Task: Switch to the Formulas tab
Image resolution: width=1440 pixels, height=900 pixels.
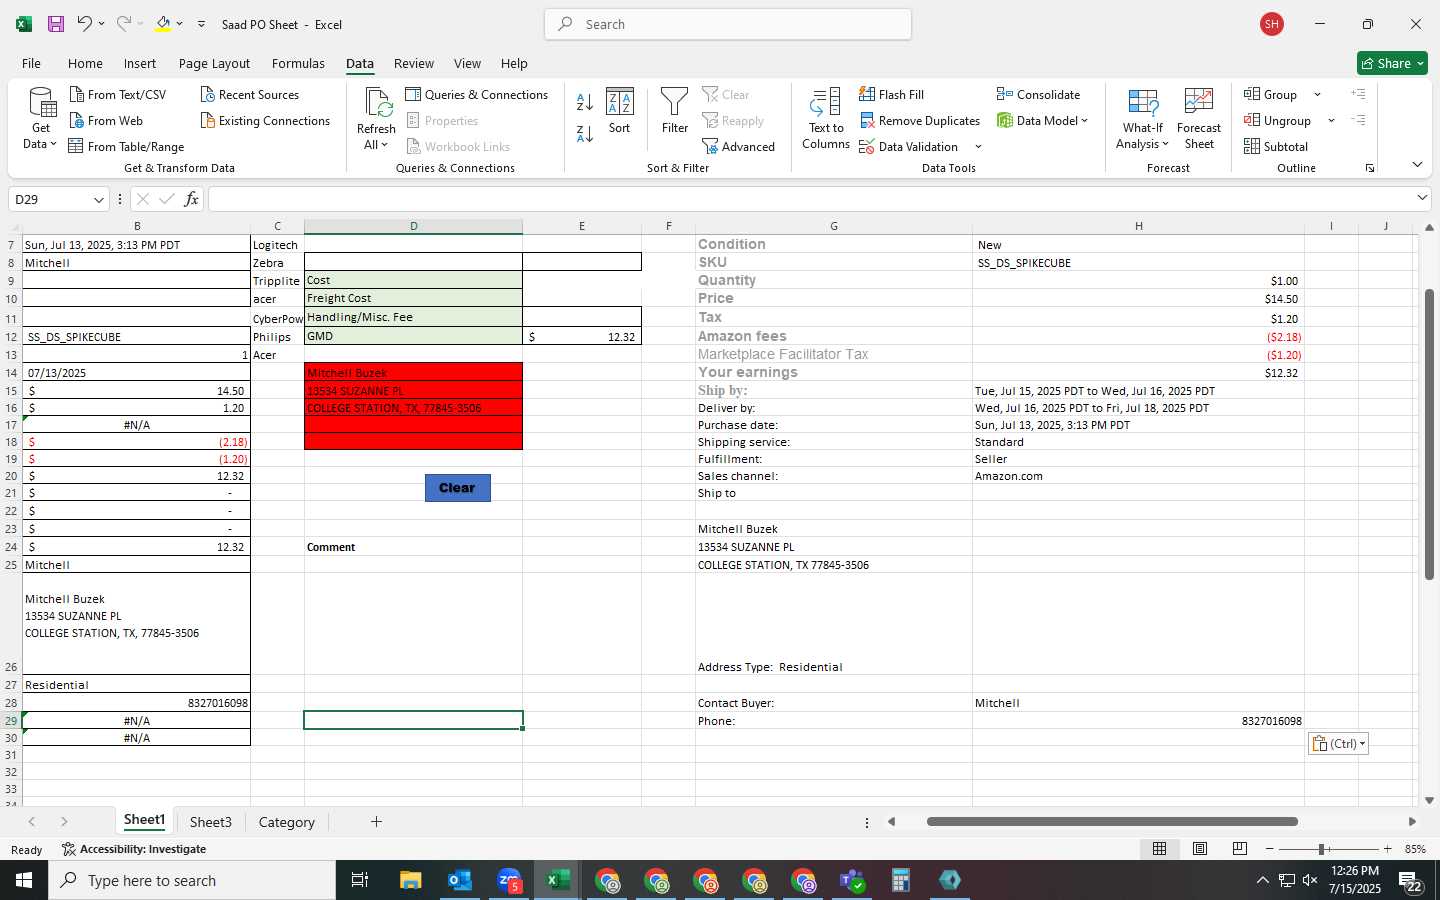Action: pos(298,63)
